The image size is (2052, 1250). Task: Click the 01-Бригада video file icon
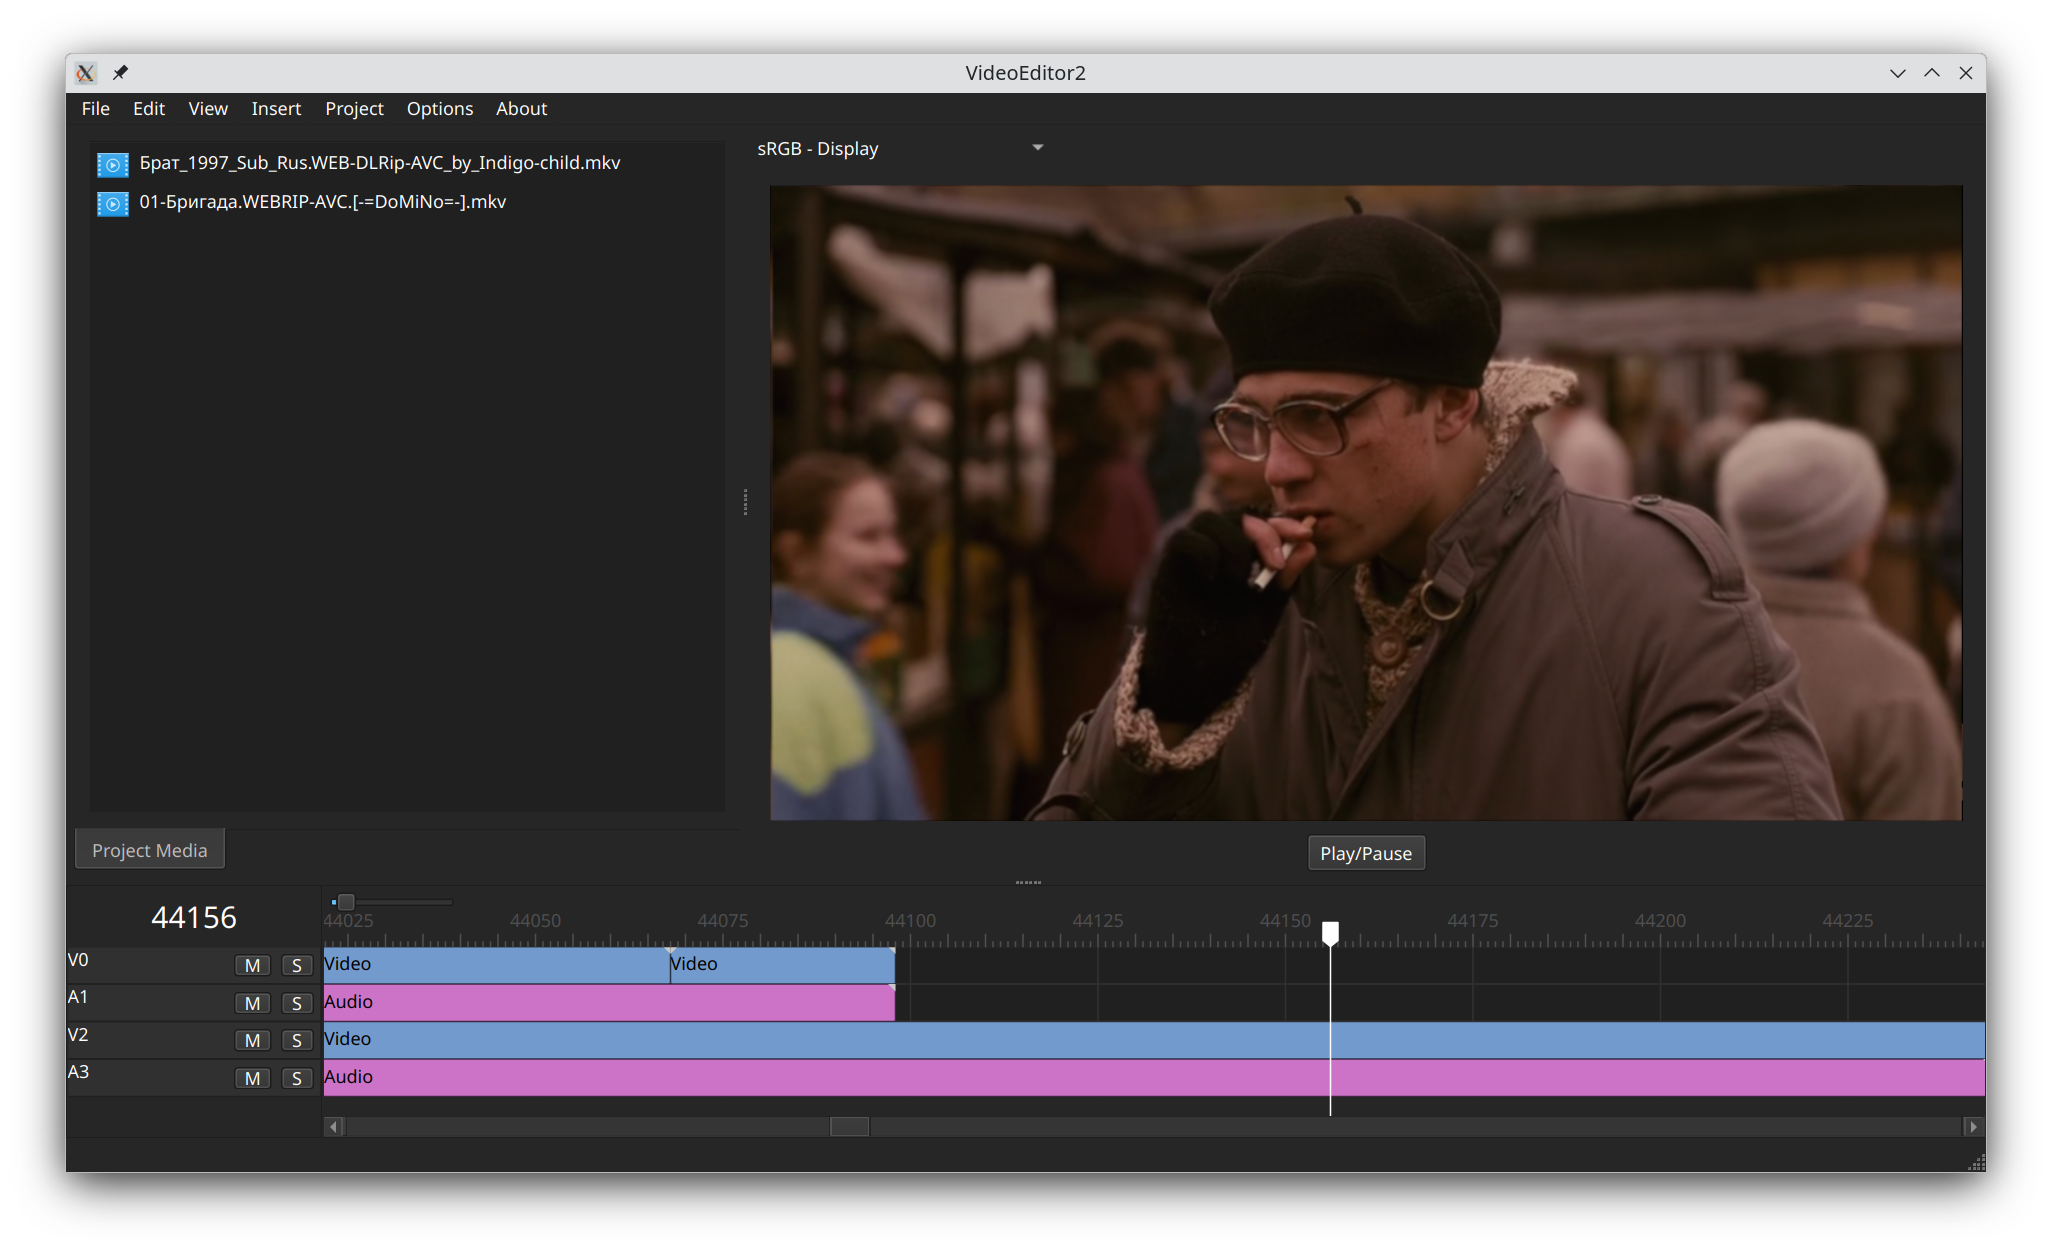tap(113, 204)
